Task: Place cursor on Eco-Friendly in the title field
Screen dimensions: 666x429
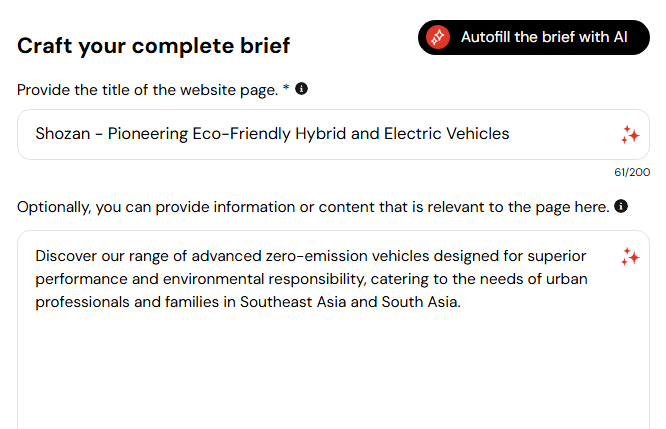Action: [242, 134]
